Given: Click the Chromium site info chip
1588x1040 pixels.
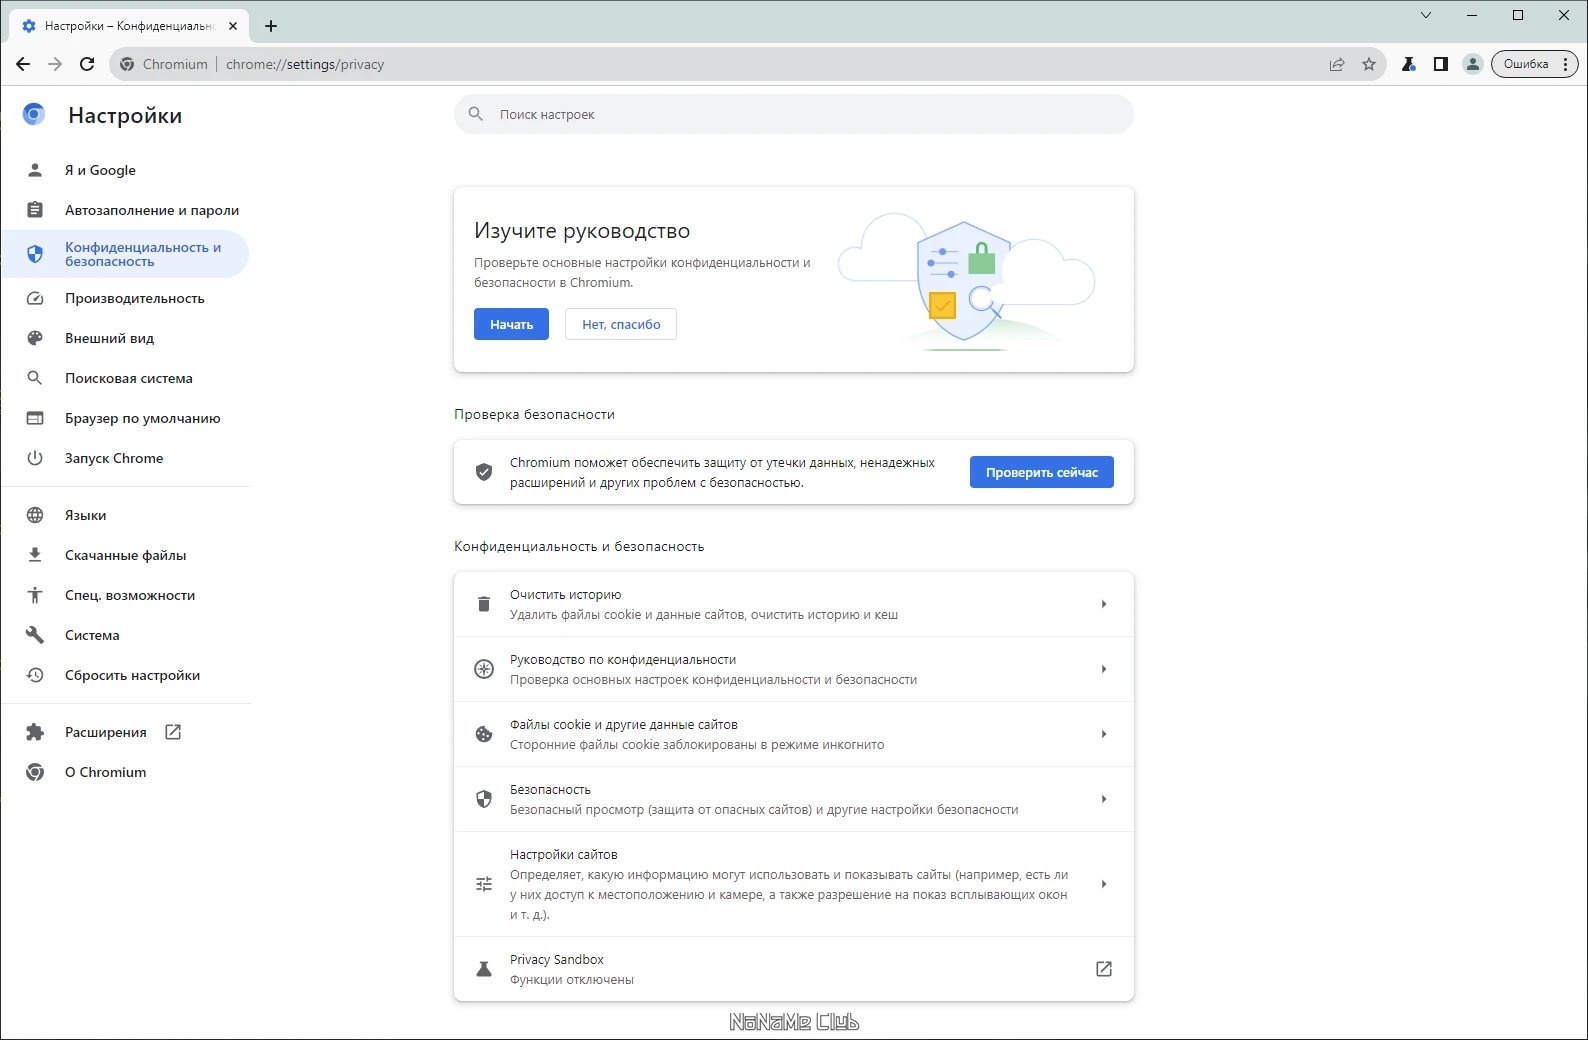Looking at the screenshot, I should point(164,64).
